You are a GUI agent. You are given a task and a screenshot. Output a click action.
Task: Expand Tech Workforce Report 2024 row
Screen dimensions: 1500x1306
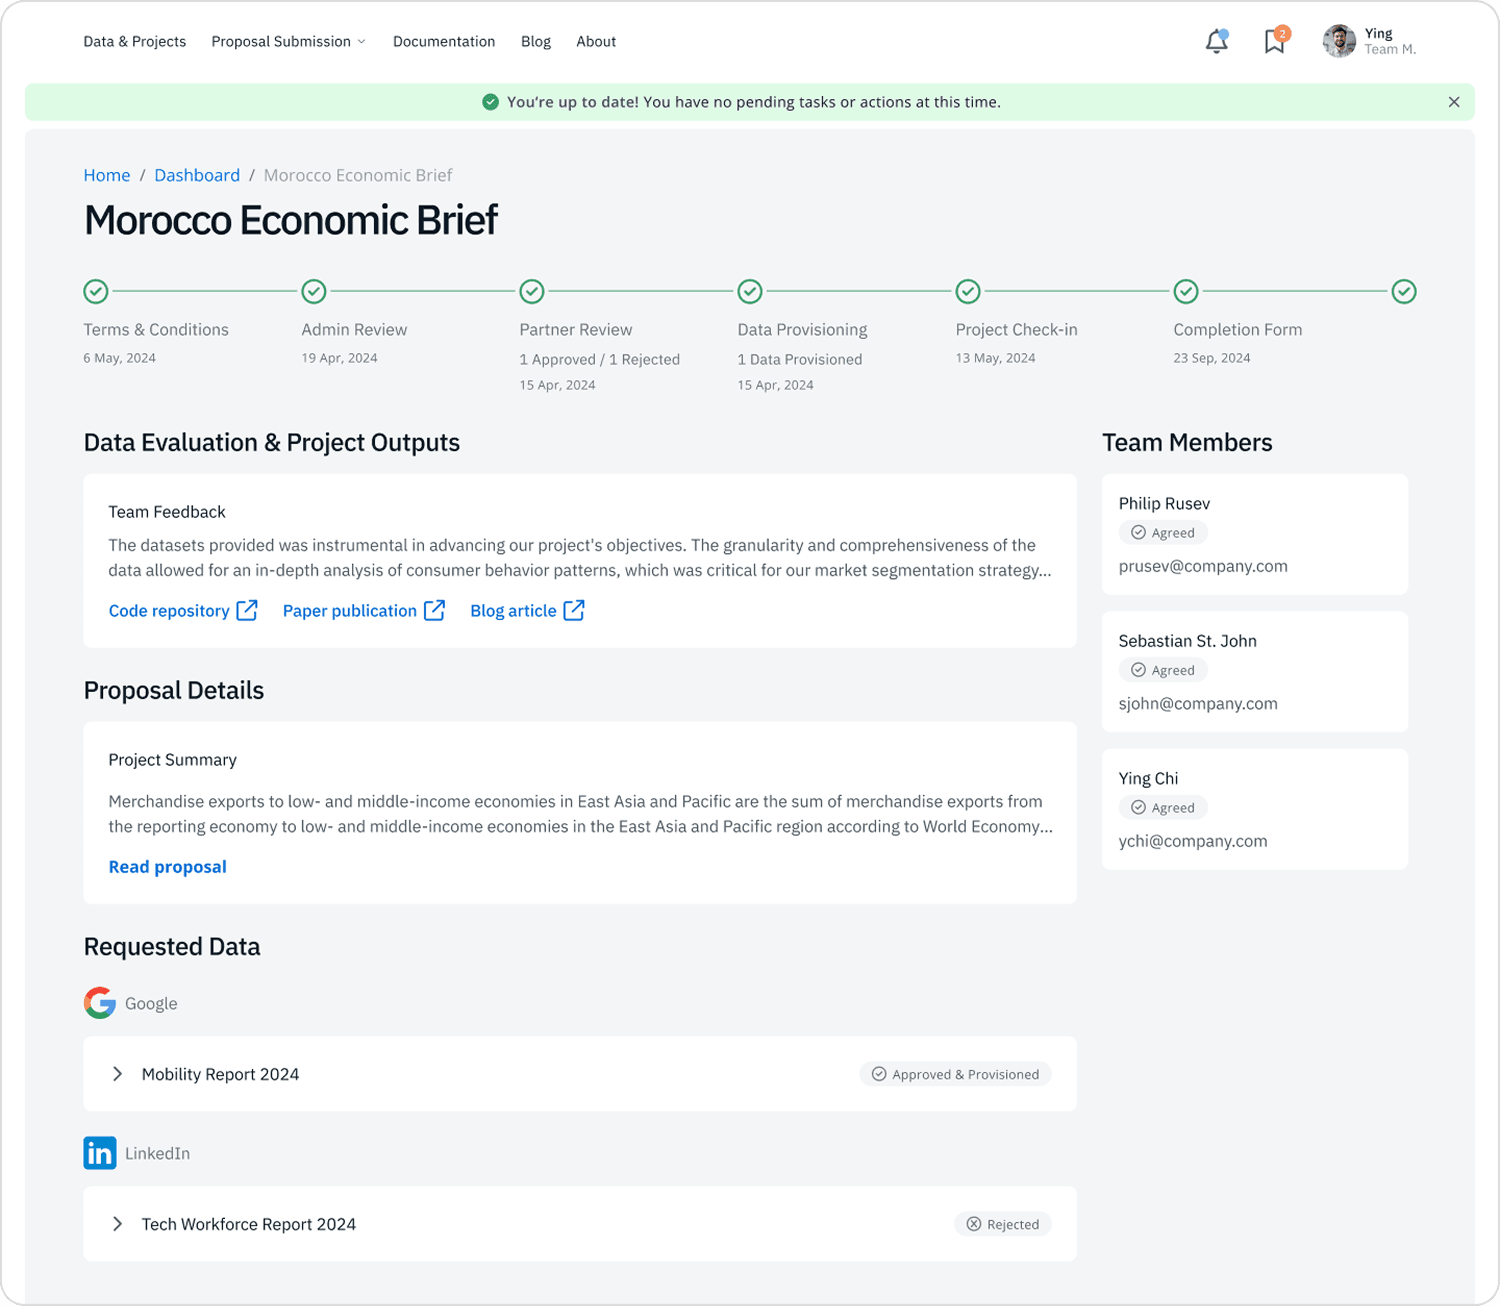[117, 1224]
